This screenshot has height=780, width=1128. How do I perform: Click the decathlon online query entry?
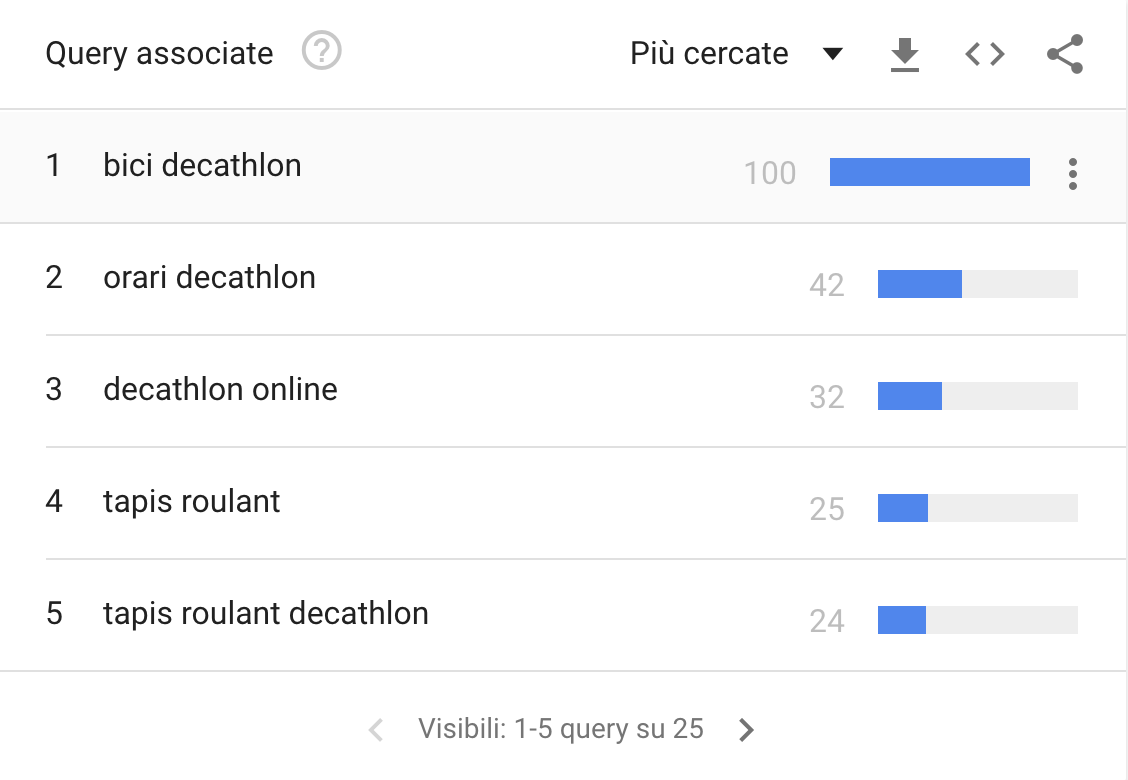pyautogui.click(x=219, y=390)
